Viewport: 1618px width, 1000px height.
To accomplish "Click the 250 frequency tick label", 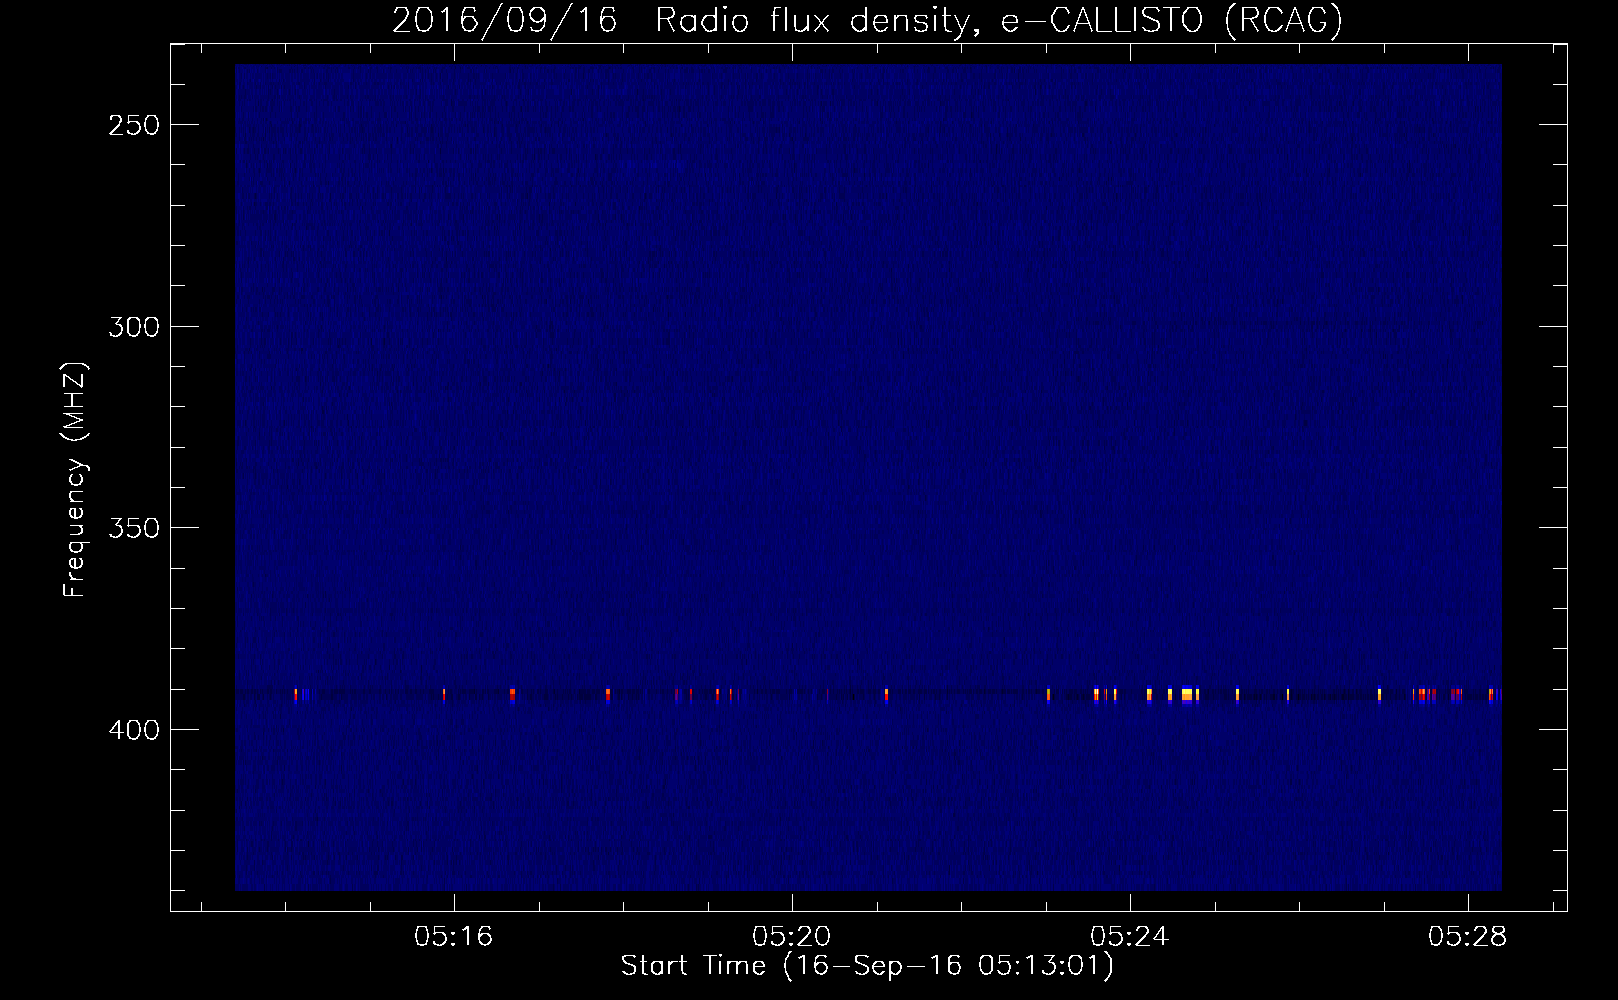I will point(134,126).
